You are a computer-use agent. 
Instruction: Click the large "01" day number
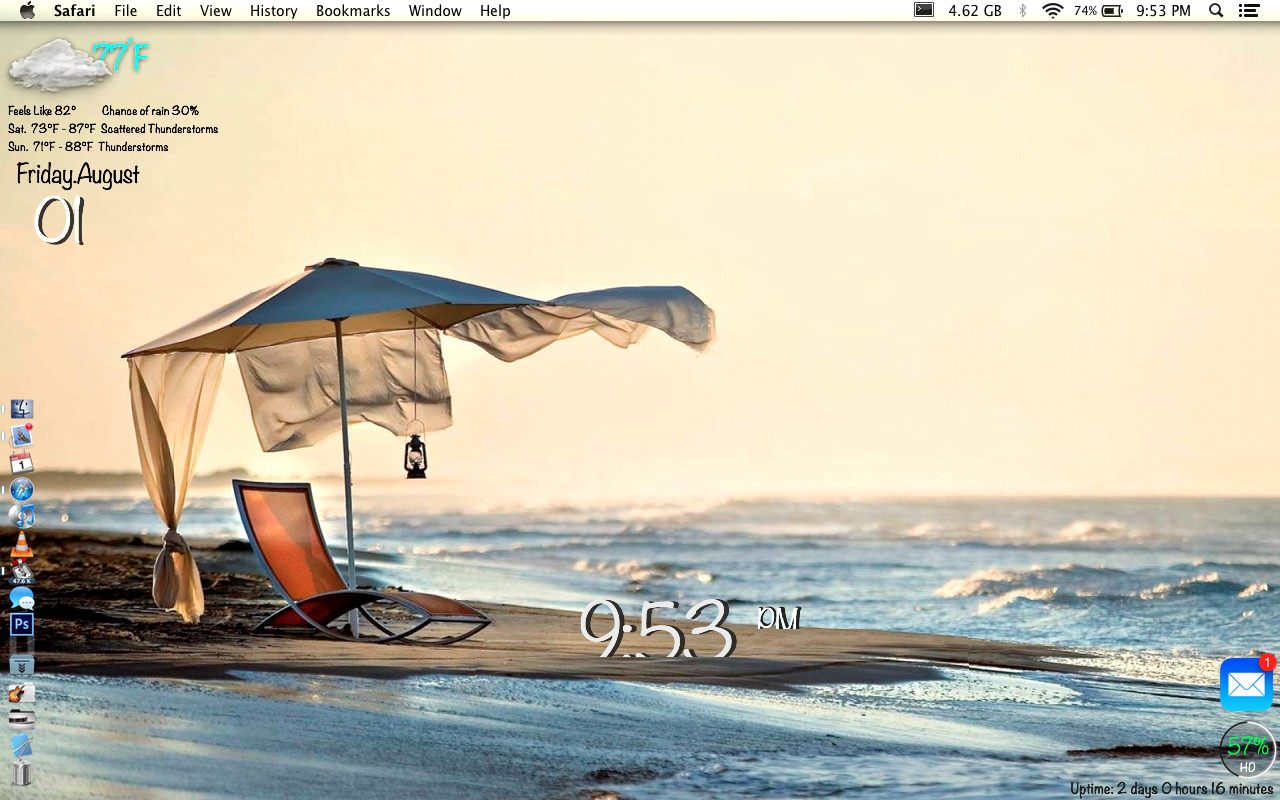pos(60,221)
